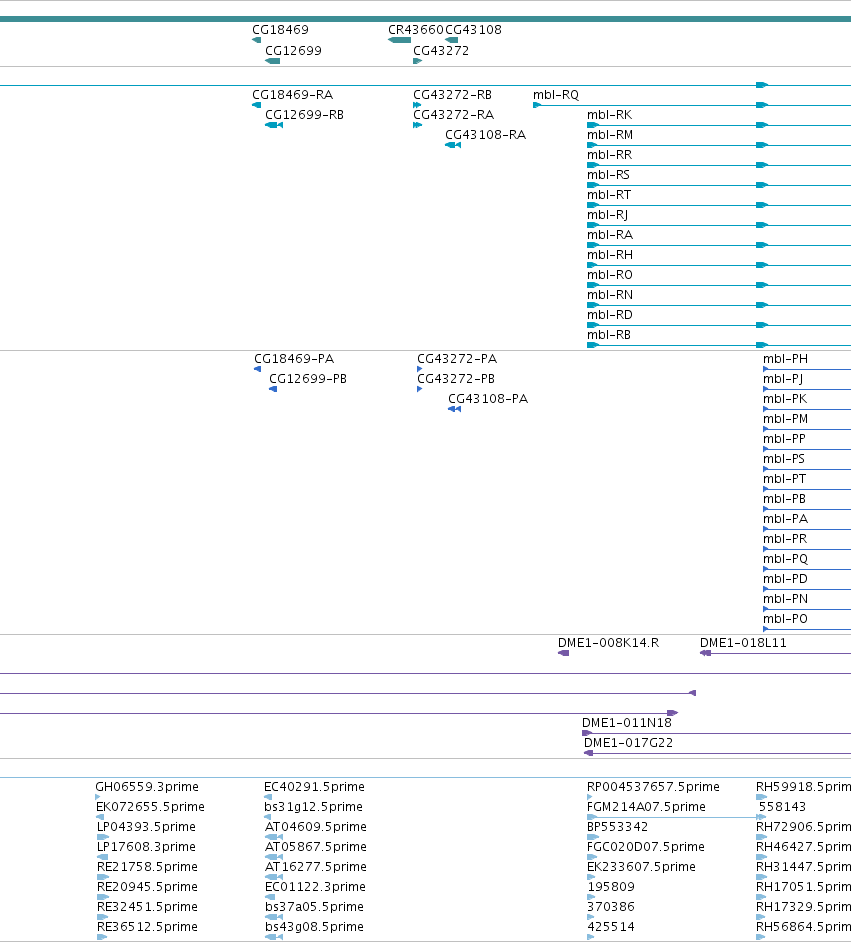This screenshot has width=851, height=942.
Task: Select EST EK072655.5prime
Action: [151, 807]
